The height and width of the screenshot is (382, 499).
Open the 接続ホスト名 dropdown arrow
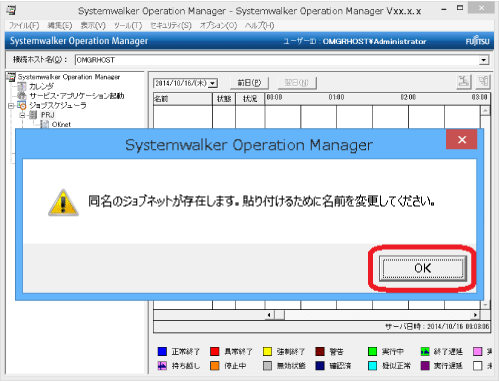[484, 60]
